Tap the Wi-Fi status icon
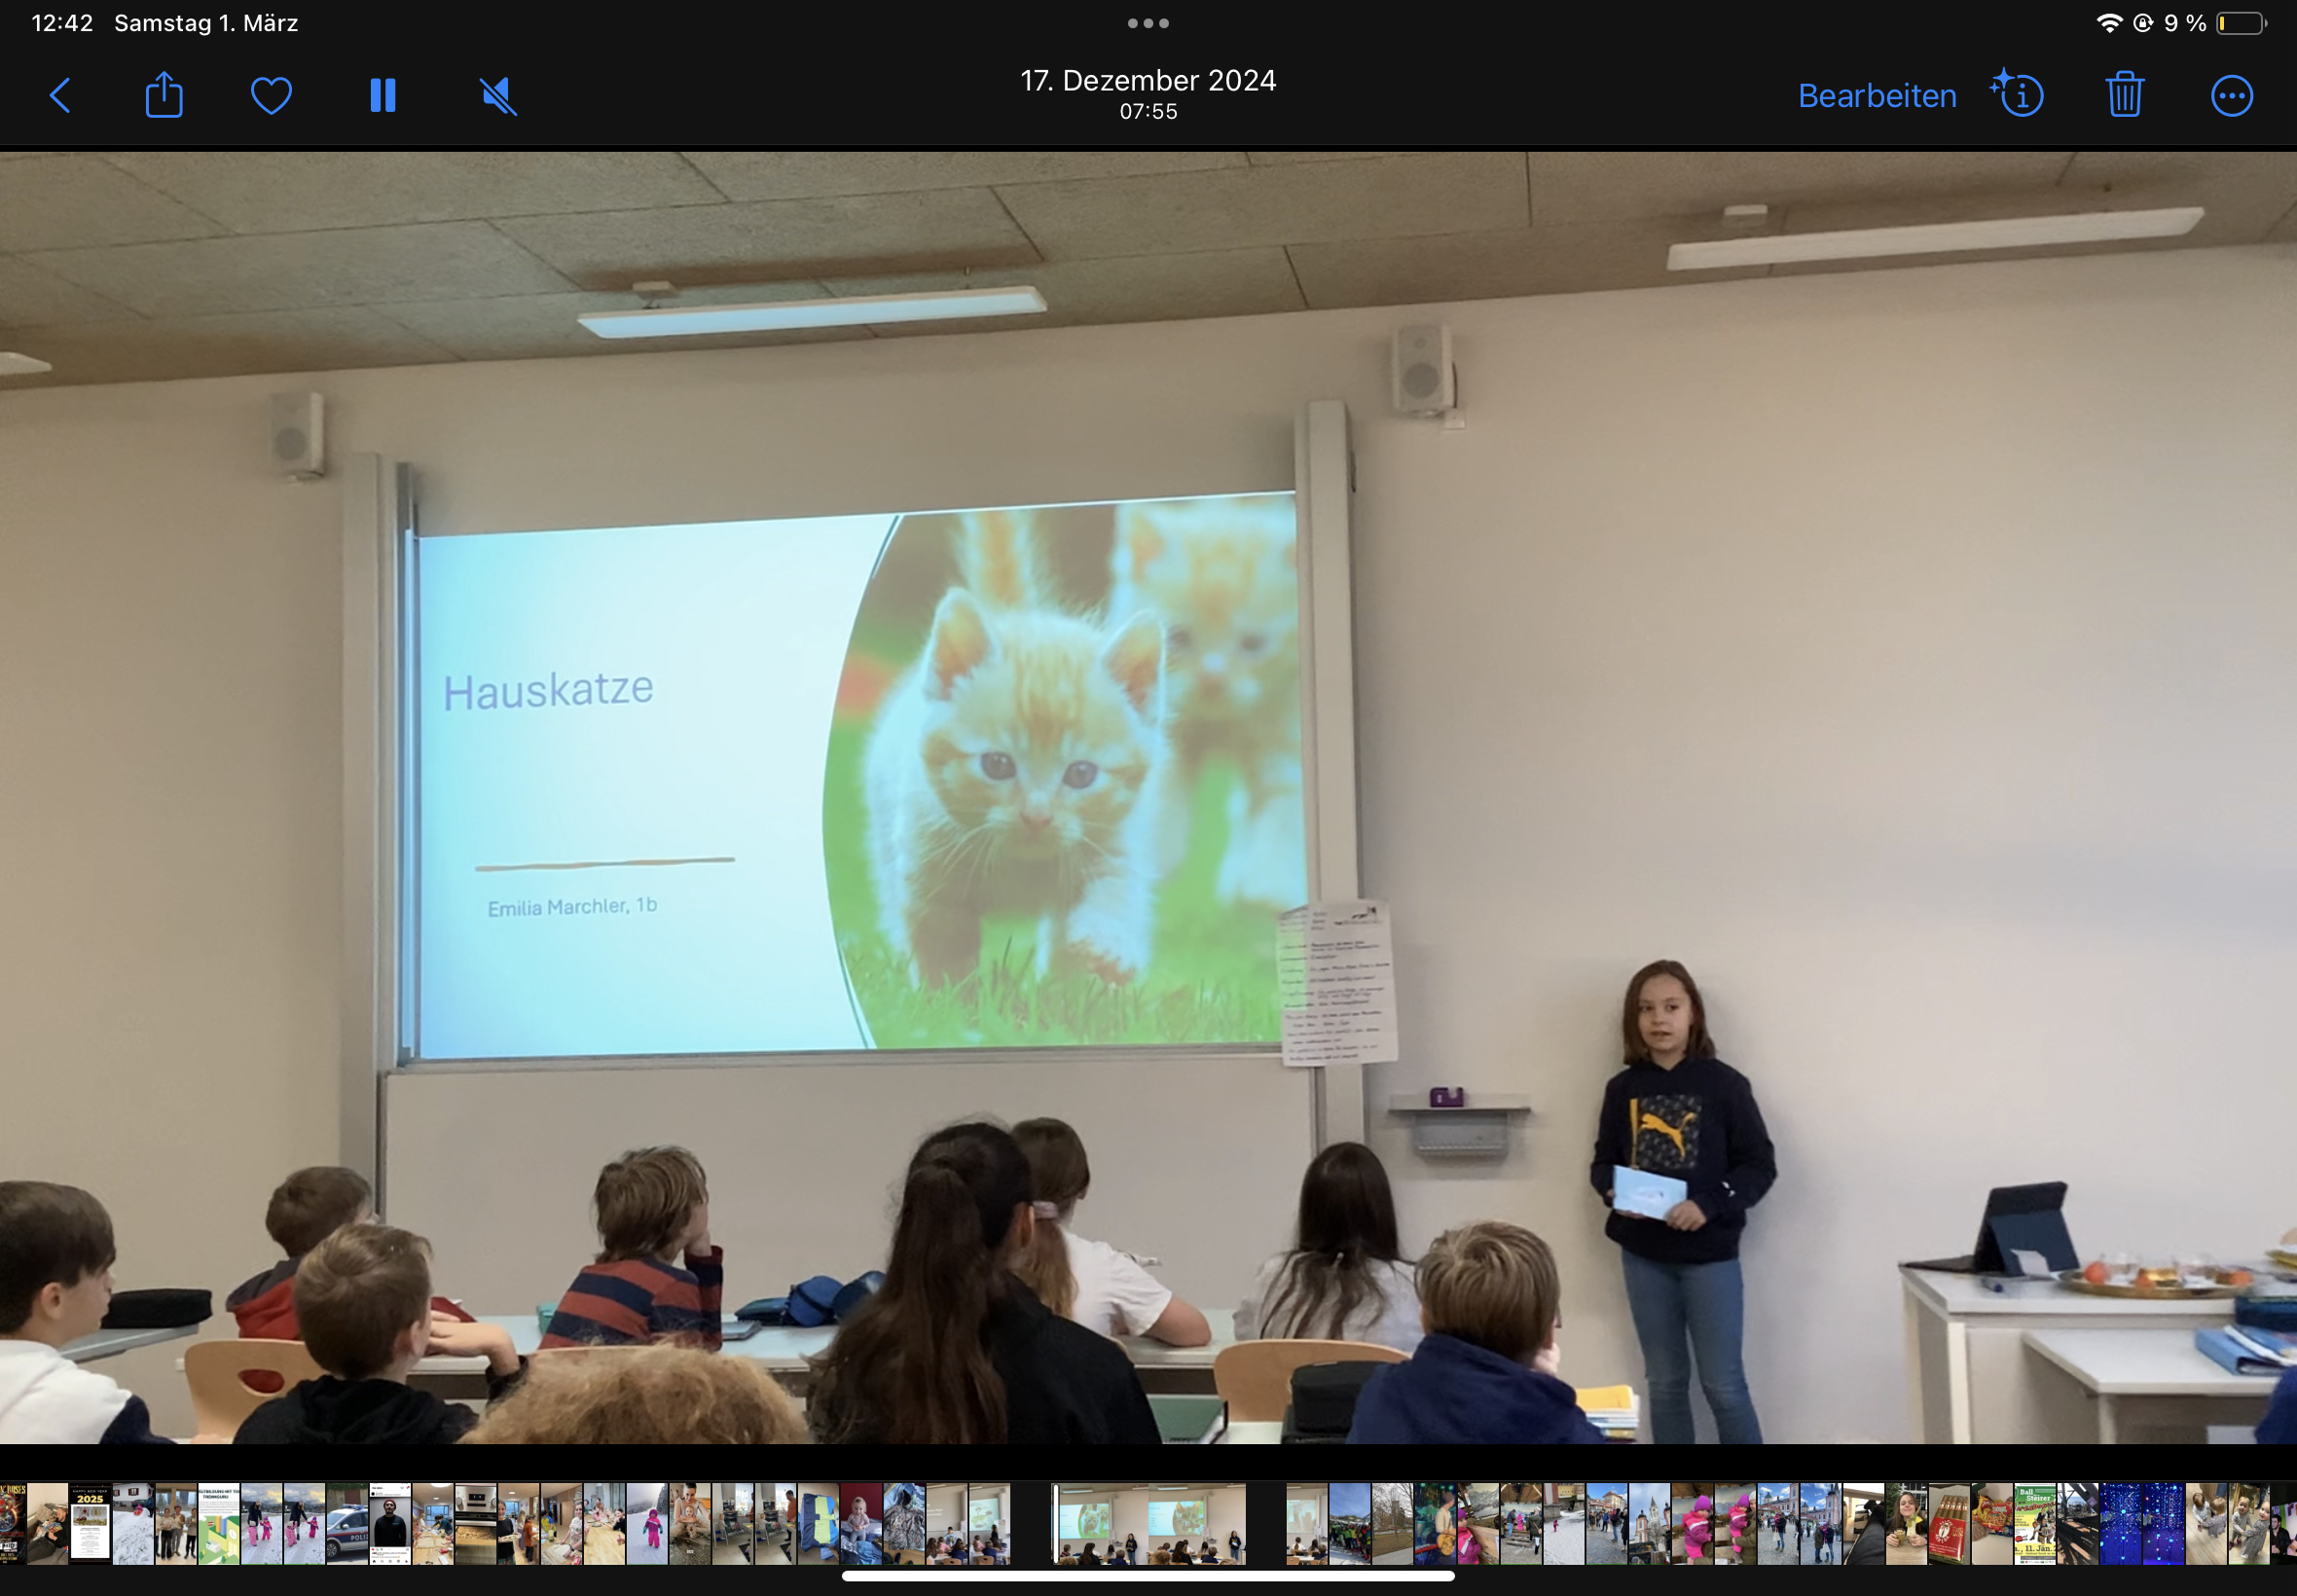Screen dimensions: 2297x1596 point(2108,23)
